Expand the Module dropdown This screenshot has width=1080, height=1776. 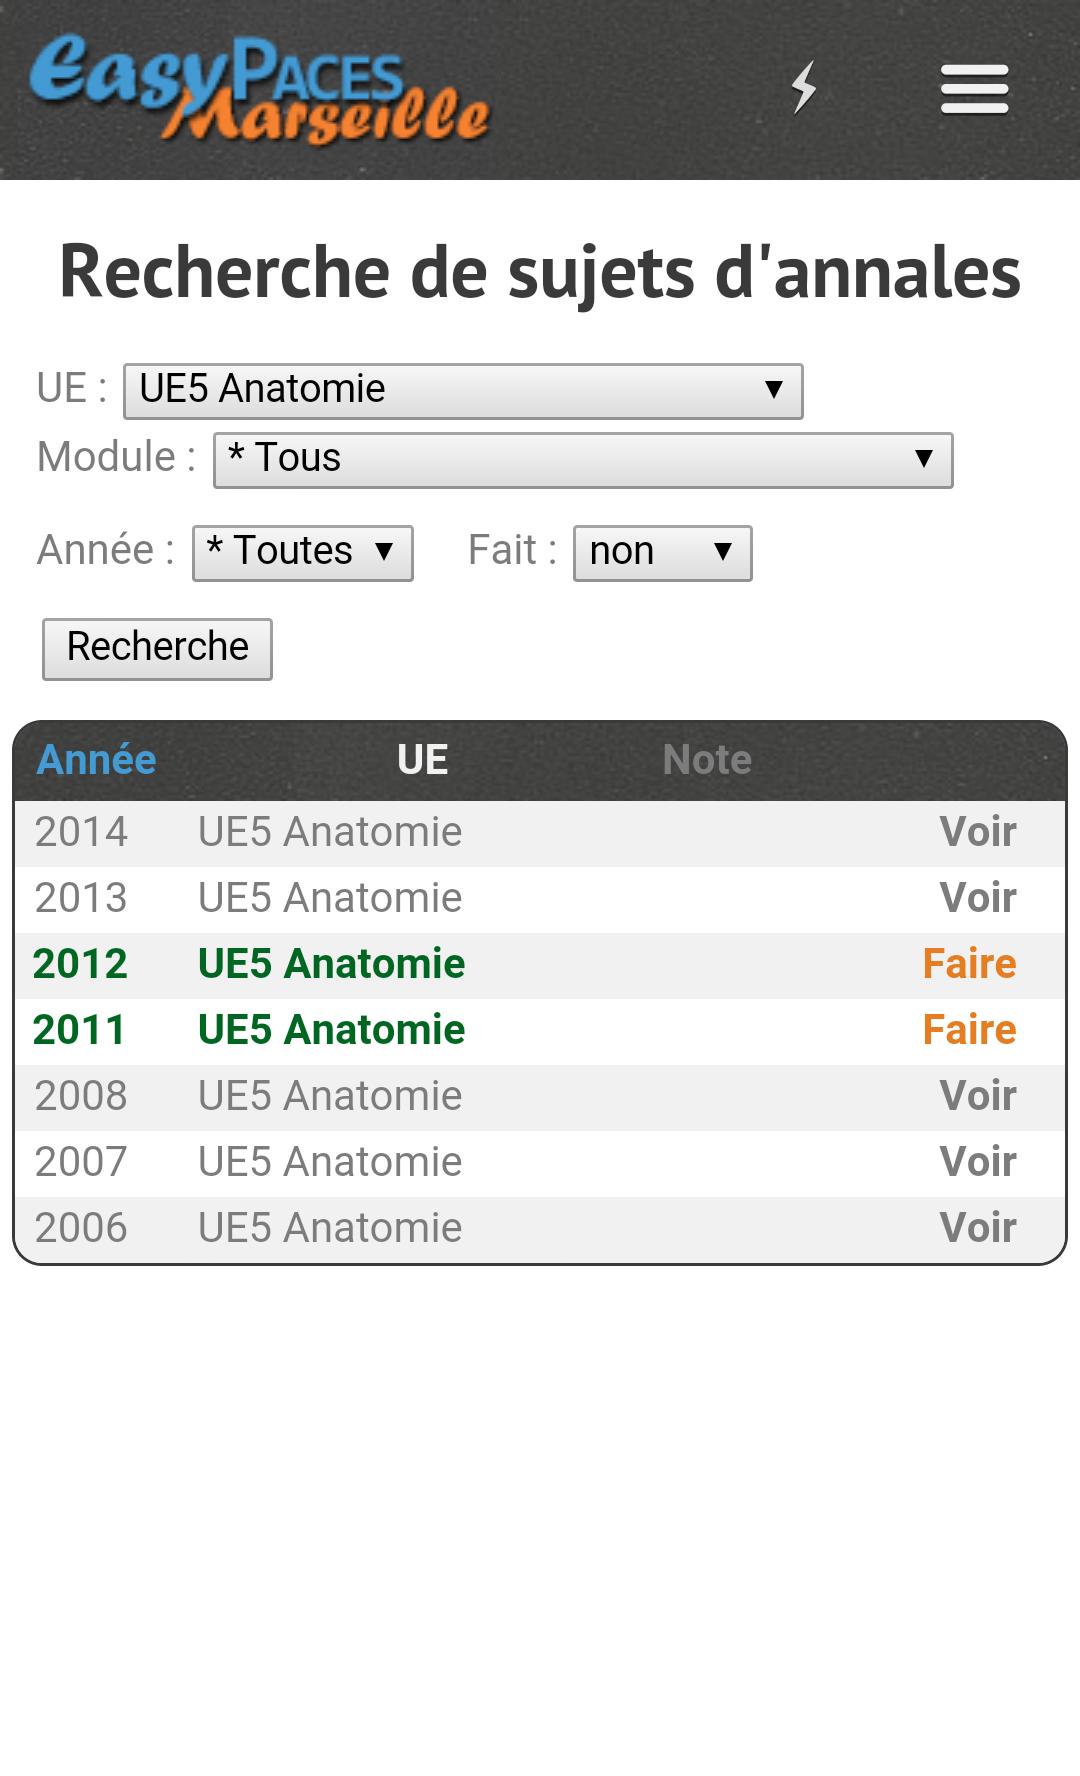pos(582,460)
